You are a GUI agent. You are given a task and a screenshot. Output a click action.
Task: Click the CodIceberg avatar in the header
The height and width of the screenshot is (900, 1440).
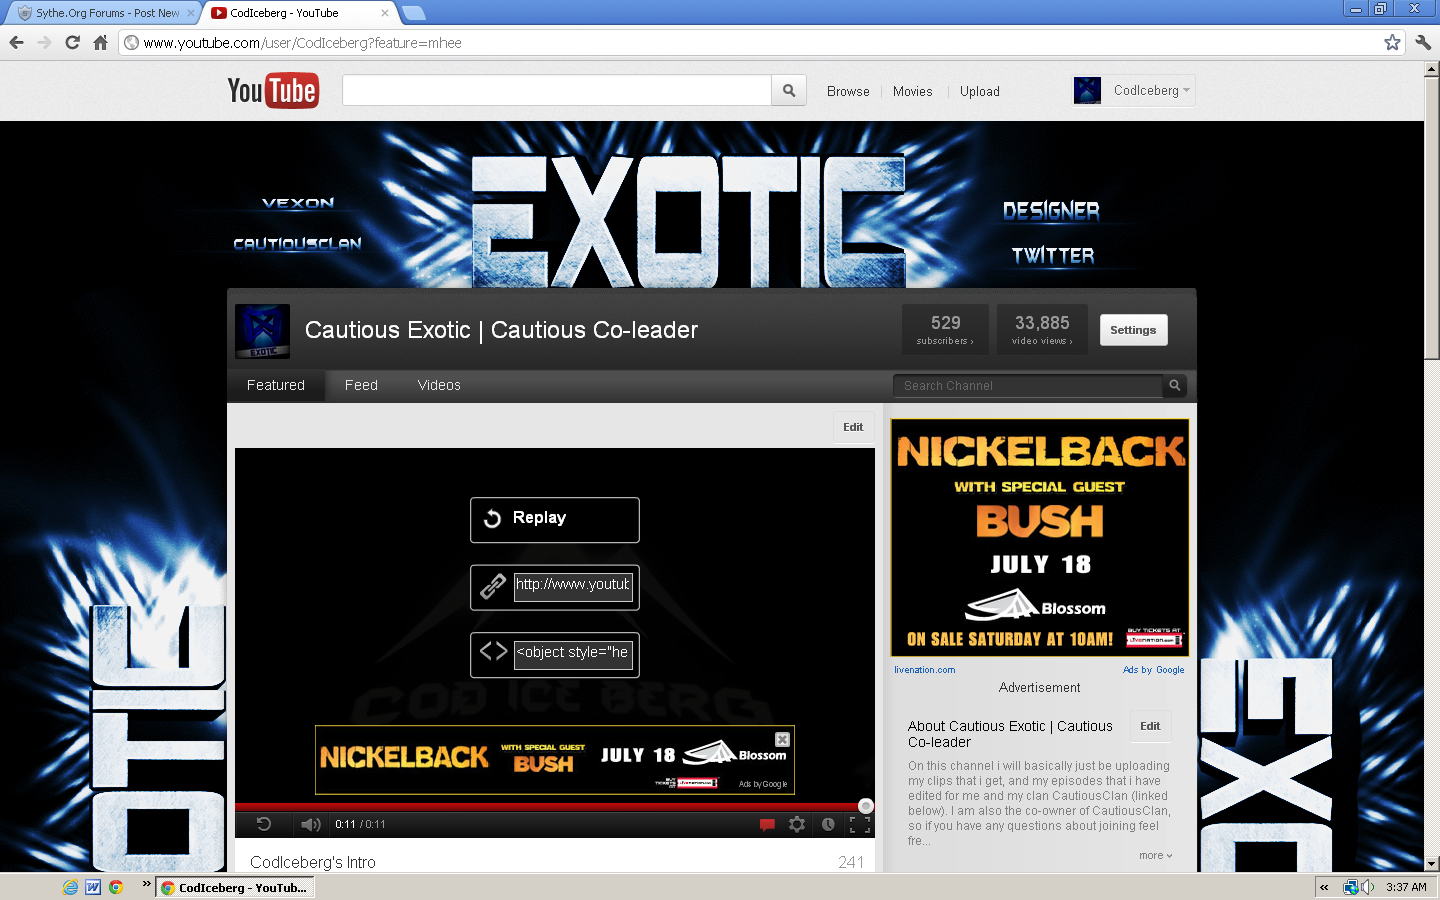tap(1087, 90)
